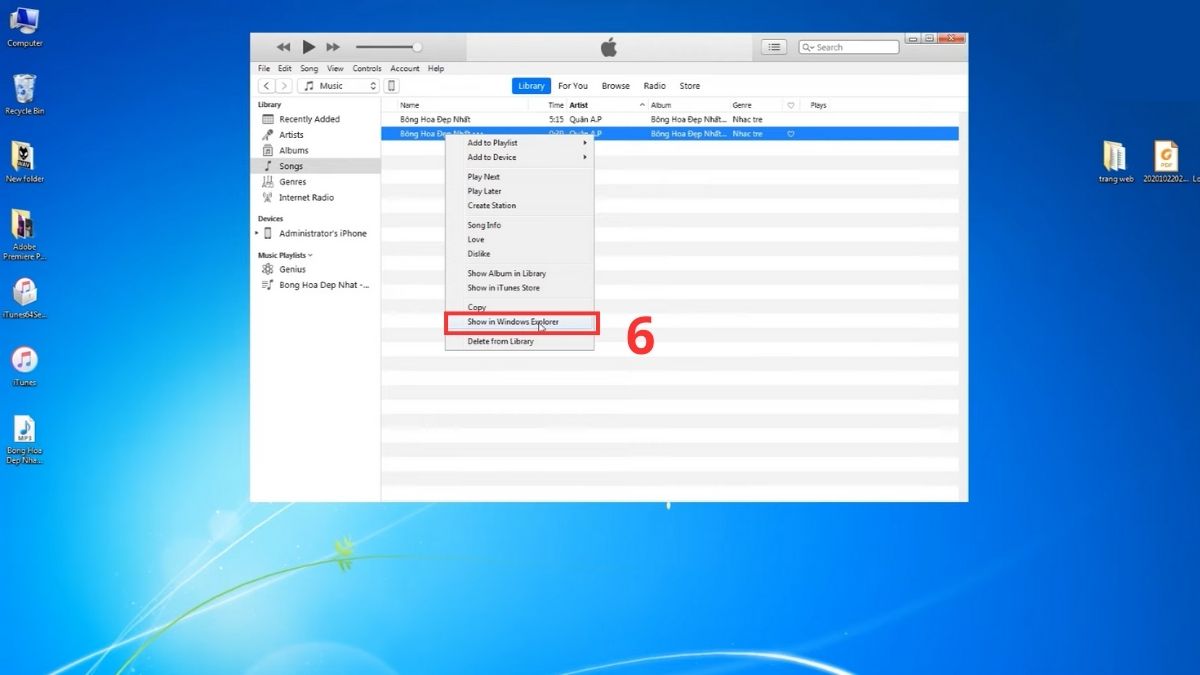Screen dimensions: 1200x675
Task: Open the Song menu
Action: click(x=310, y=69)
